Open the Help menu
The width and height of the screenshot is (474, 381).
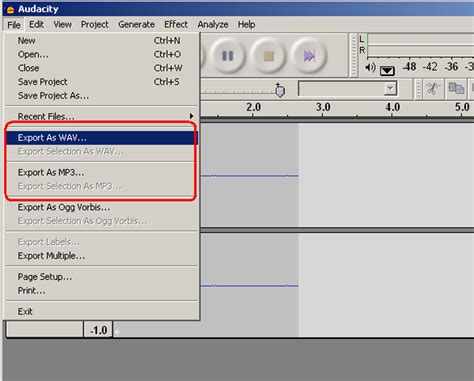tap(246, 24)
